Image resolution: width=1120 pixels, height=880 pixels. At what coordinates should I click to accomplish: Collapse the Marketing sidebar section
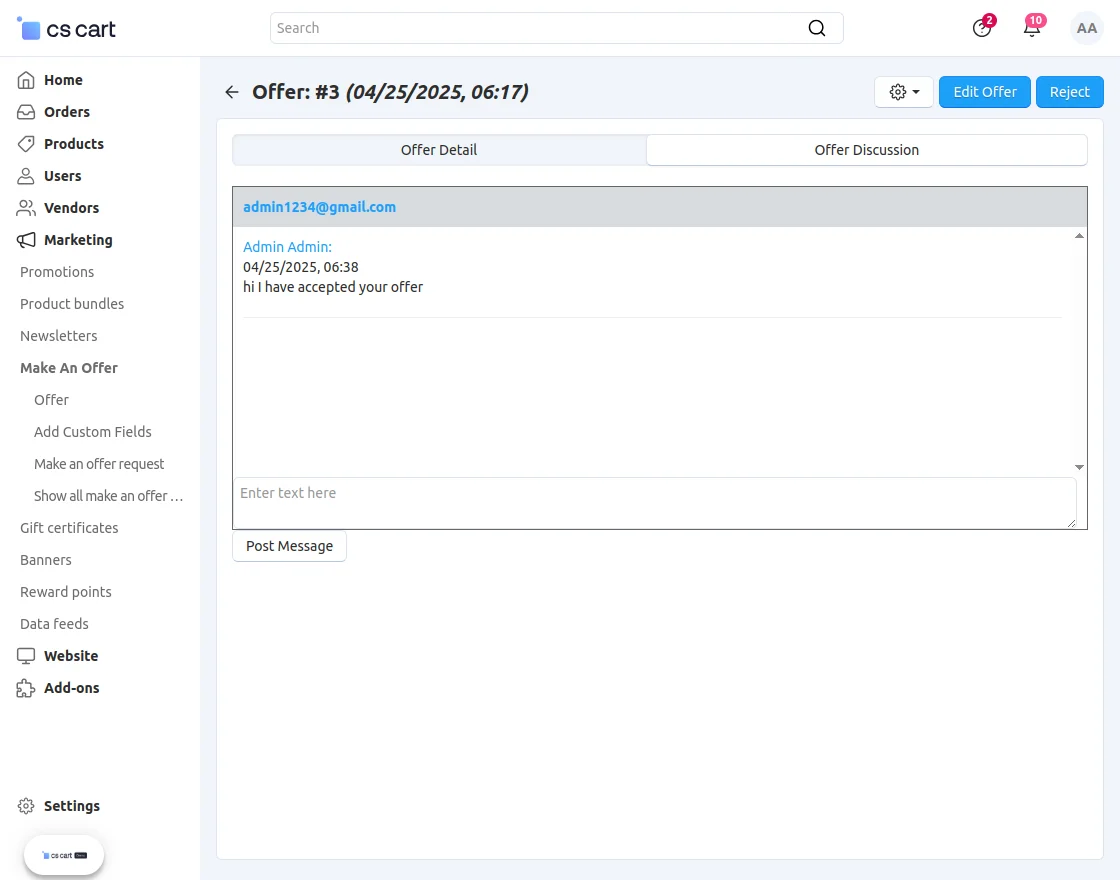tap(78, 240)
